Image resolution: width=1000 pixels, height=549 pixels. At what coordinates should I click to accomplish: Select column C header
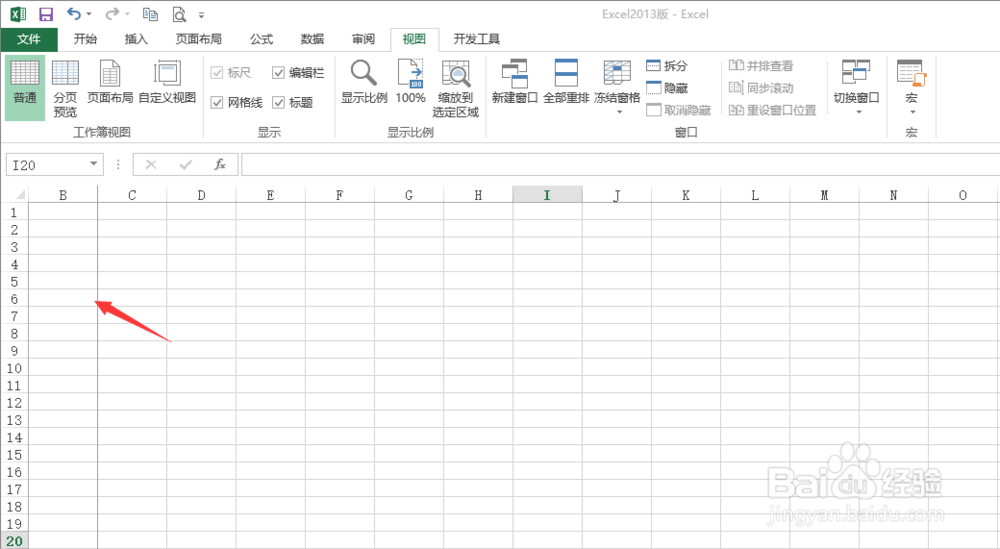(132, 195)
